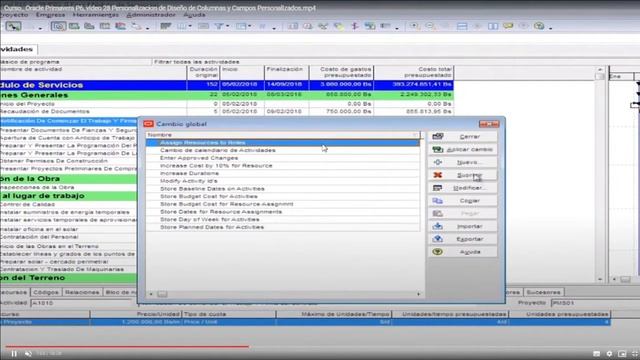Image resolution: width=640 pixels, height=360 pixels.
Task: Pause the video with the pause button
Action: [x=14, y=353]
